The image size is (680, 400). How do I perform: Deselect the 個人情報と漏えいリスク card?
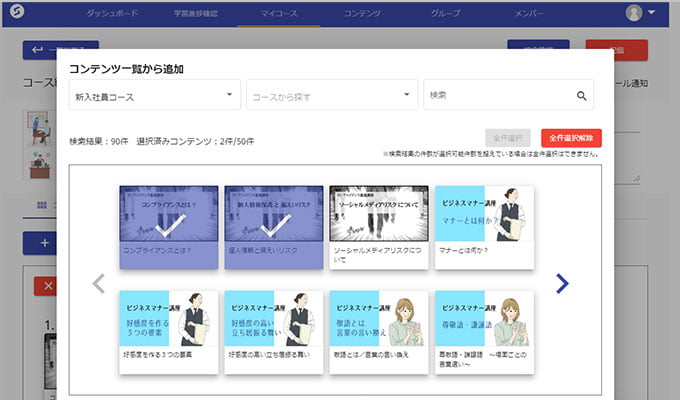(274, 227)
